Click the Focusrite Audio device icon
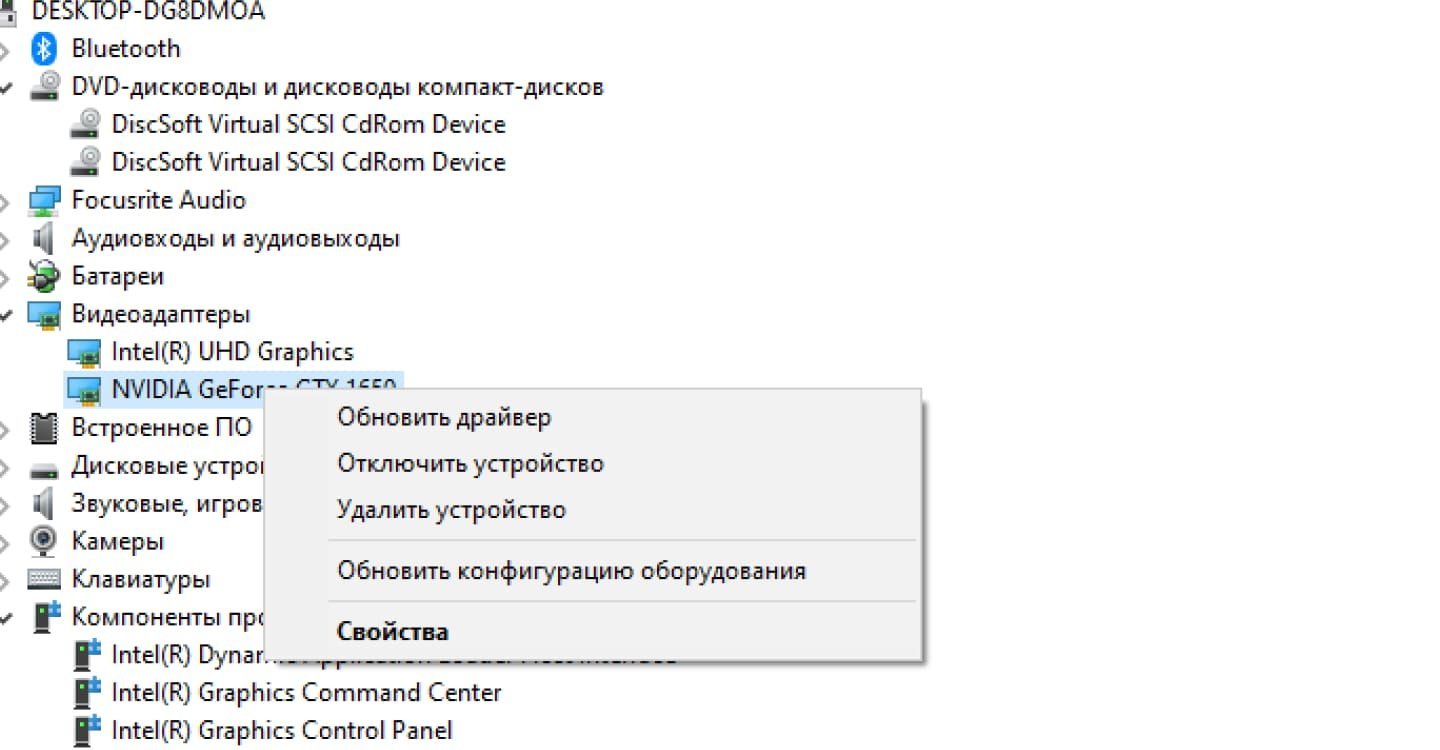Viewport: 1440px width, 750px height. (44, 201)
